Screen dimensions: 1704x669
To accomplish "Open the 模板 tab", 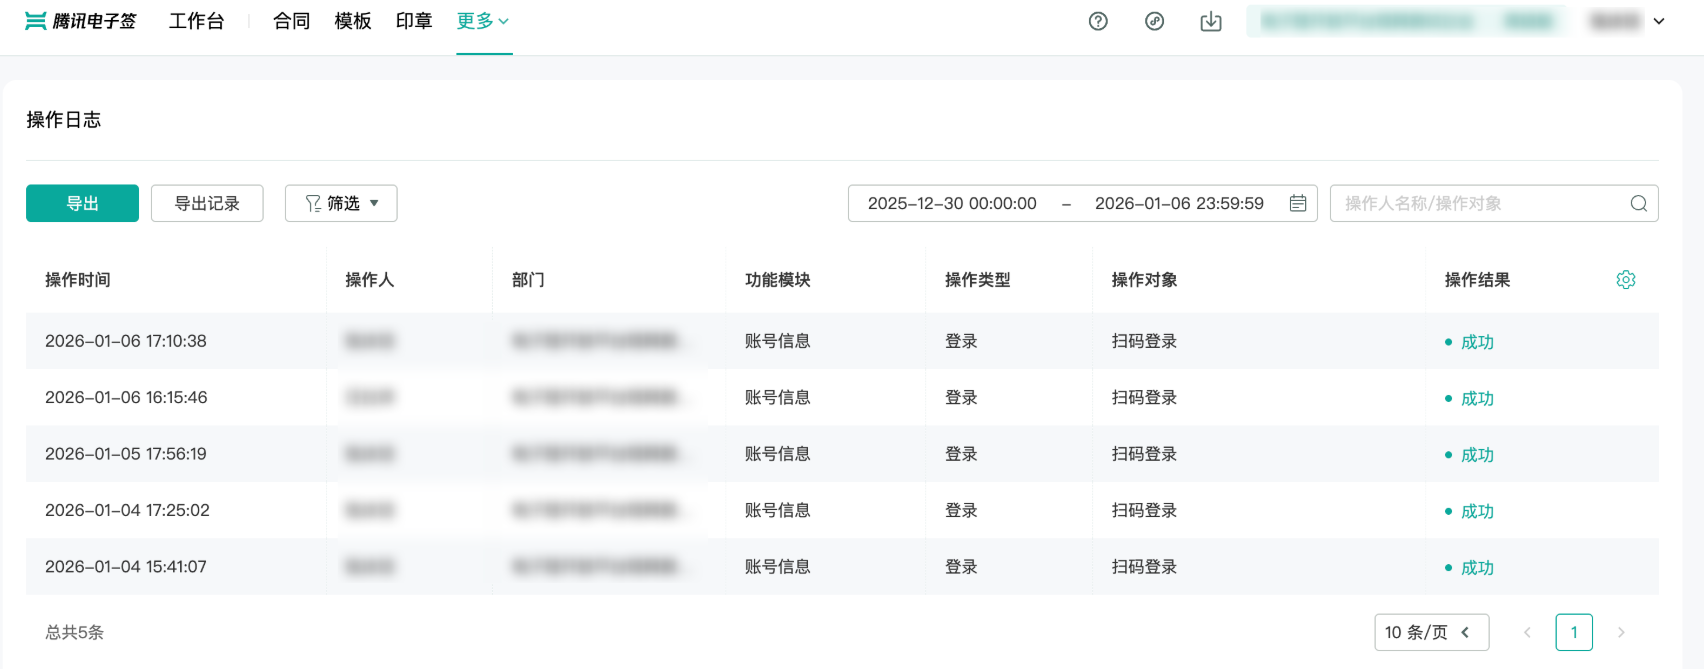I will click(352, 21).
